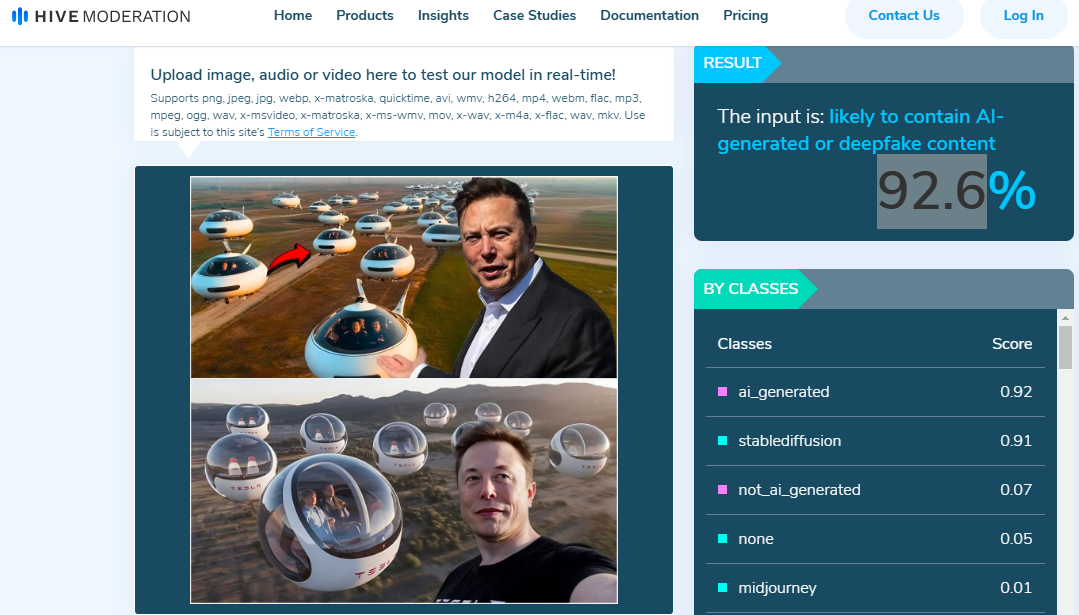1079x615 pixels.
Task: Click the pink not_ai_generated class marker
Action: tap(722, 490)
